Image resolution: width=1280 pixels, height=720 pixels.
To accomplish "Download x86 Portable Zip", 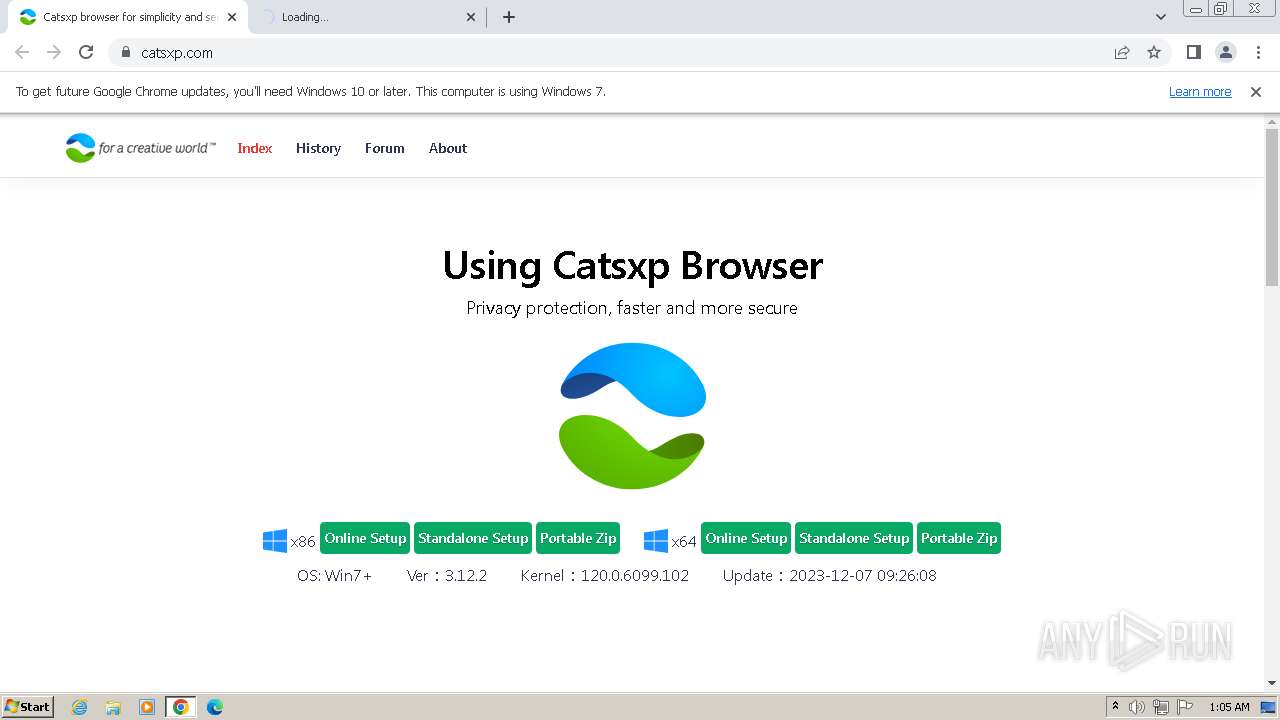I will click(x=578, y=538).
